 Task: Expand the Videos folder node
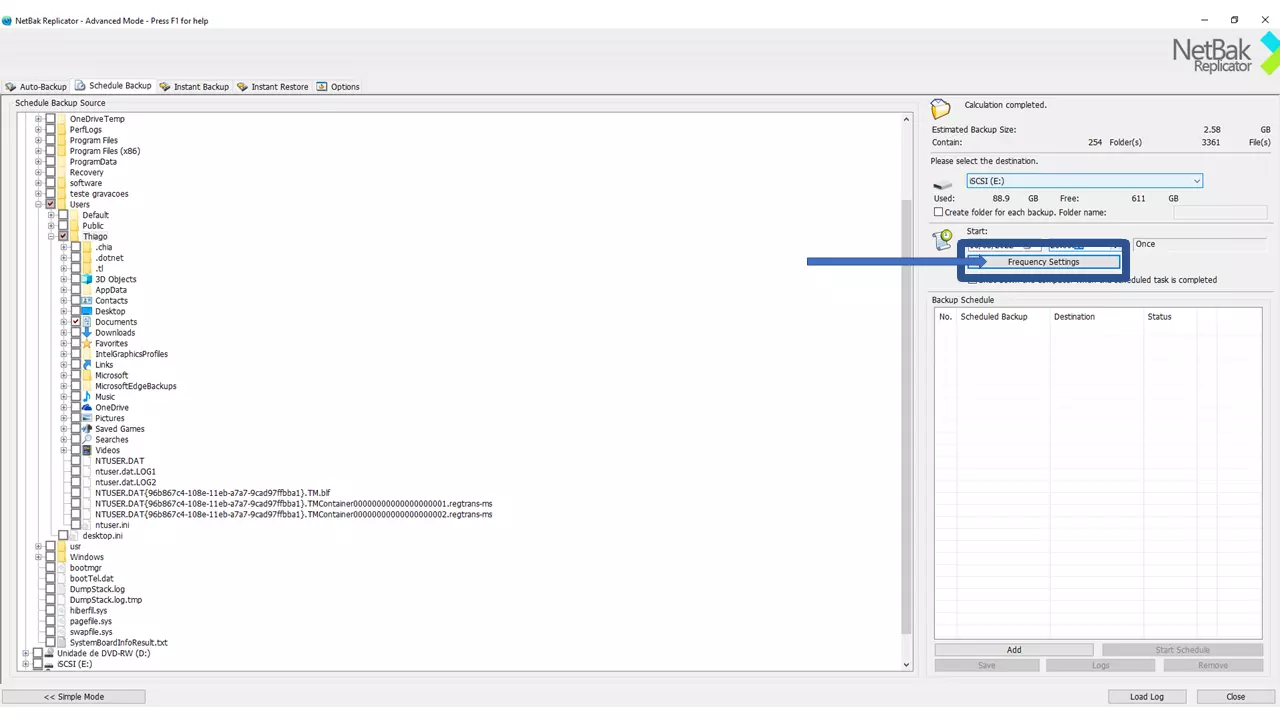(64, 450)
